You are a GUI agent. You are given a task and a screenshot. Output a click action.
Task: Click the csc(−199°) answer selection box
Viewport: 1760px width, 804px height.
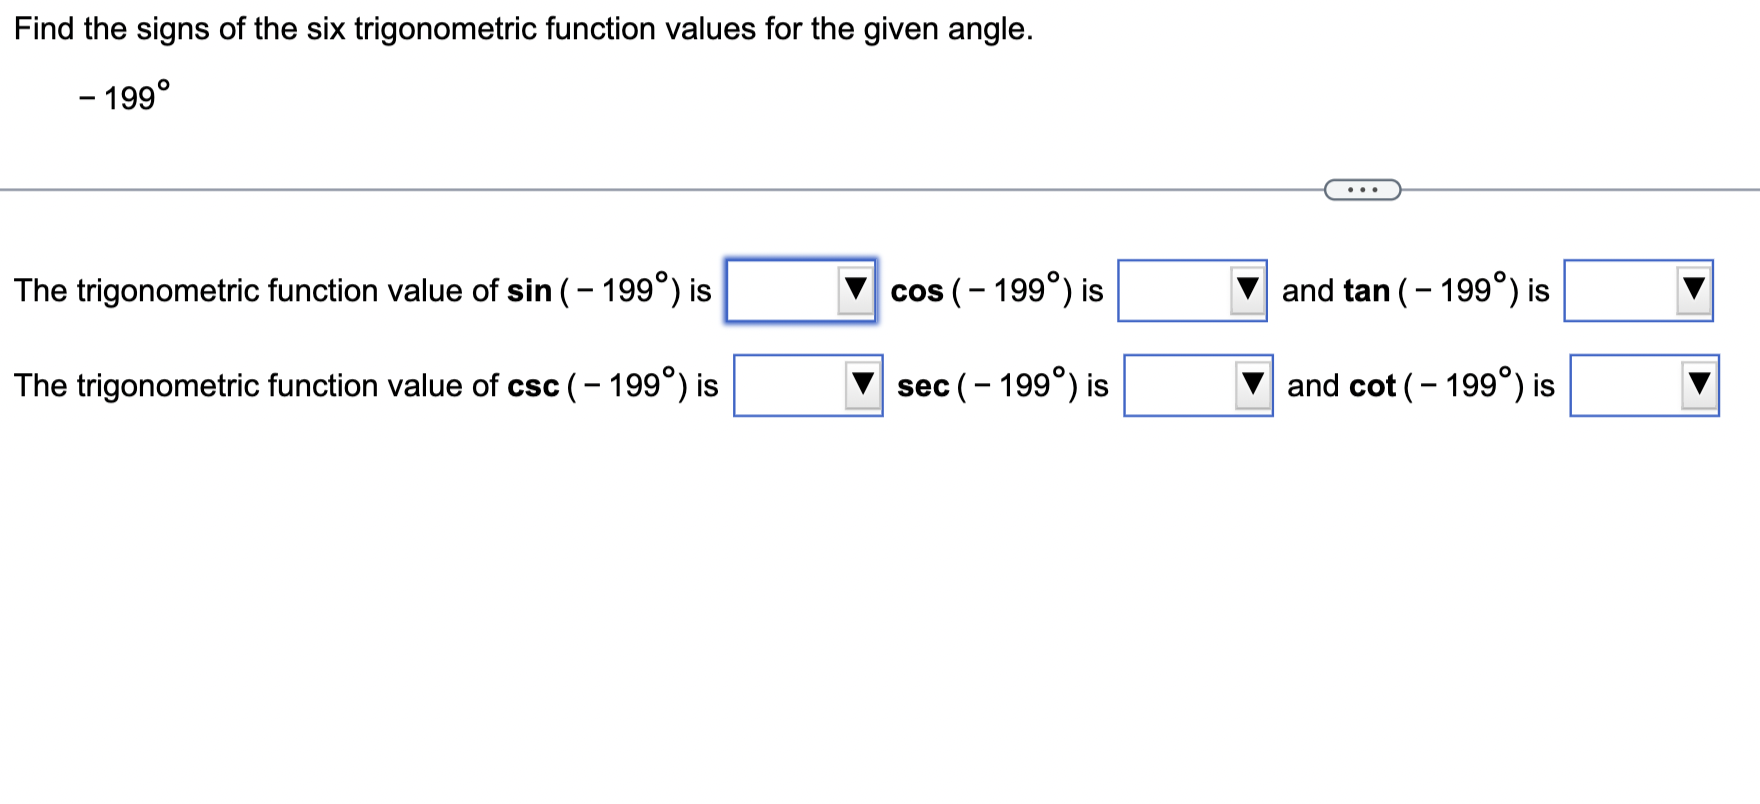805,384
